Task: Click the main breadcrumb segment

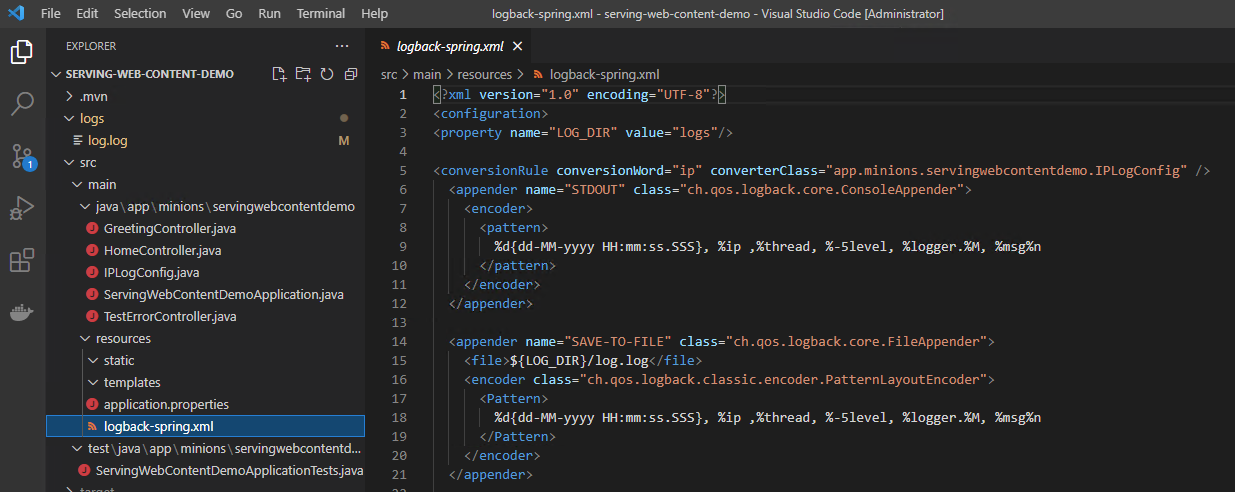Action: coord(427,74)
